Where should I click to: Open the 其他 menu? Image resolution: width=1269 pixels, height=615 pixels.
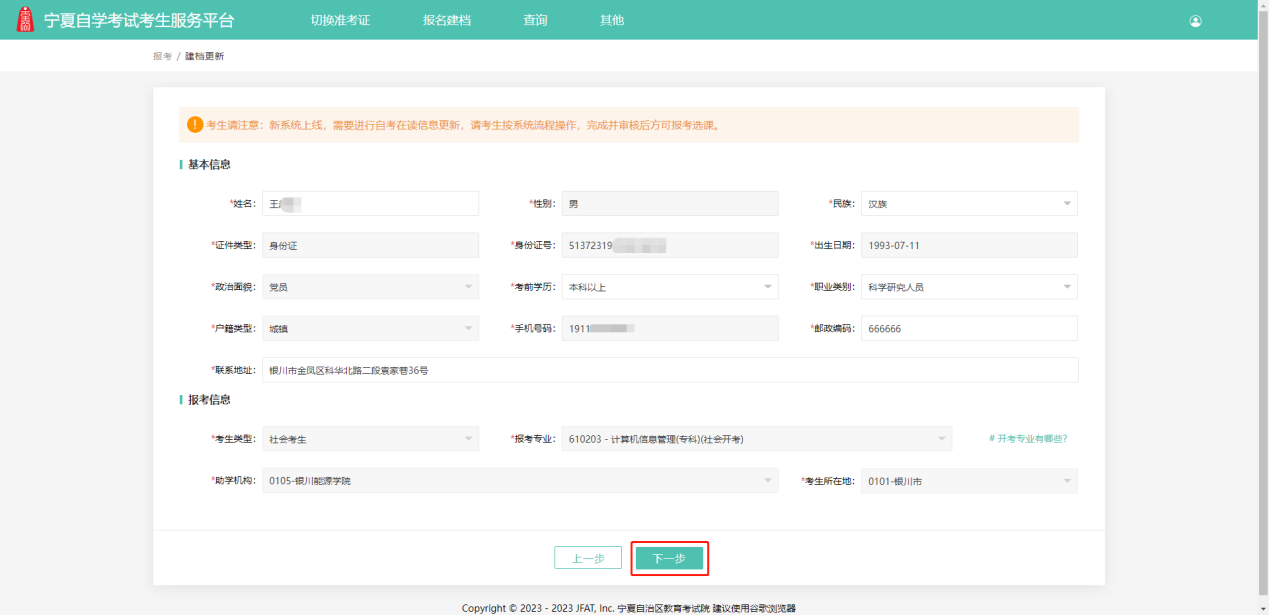click(611, 21)
